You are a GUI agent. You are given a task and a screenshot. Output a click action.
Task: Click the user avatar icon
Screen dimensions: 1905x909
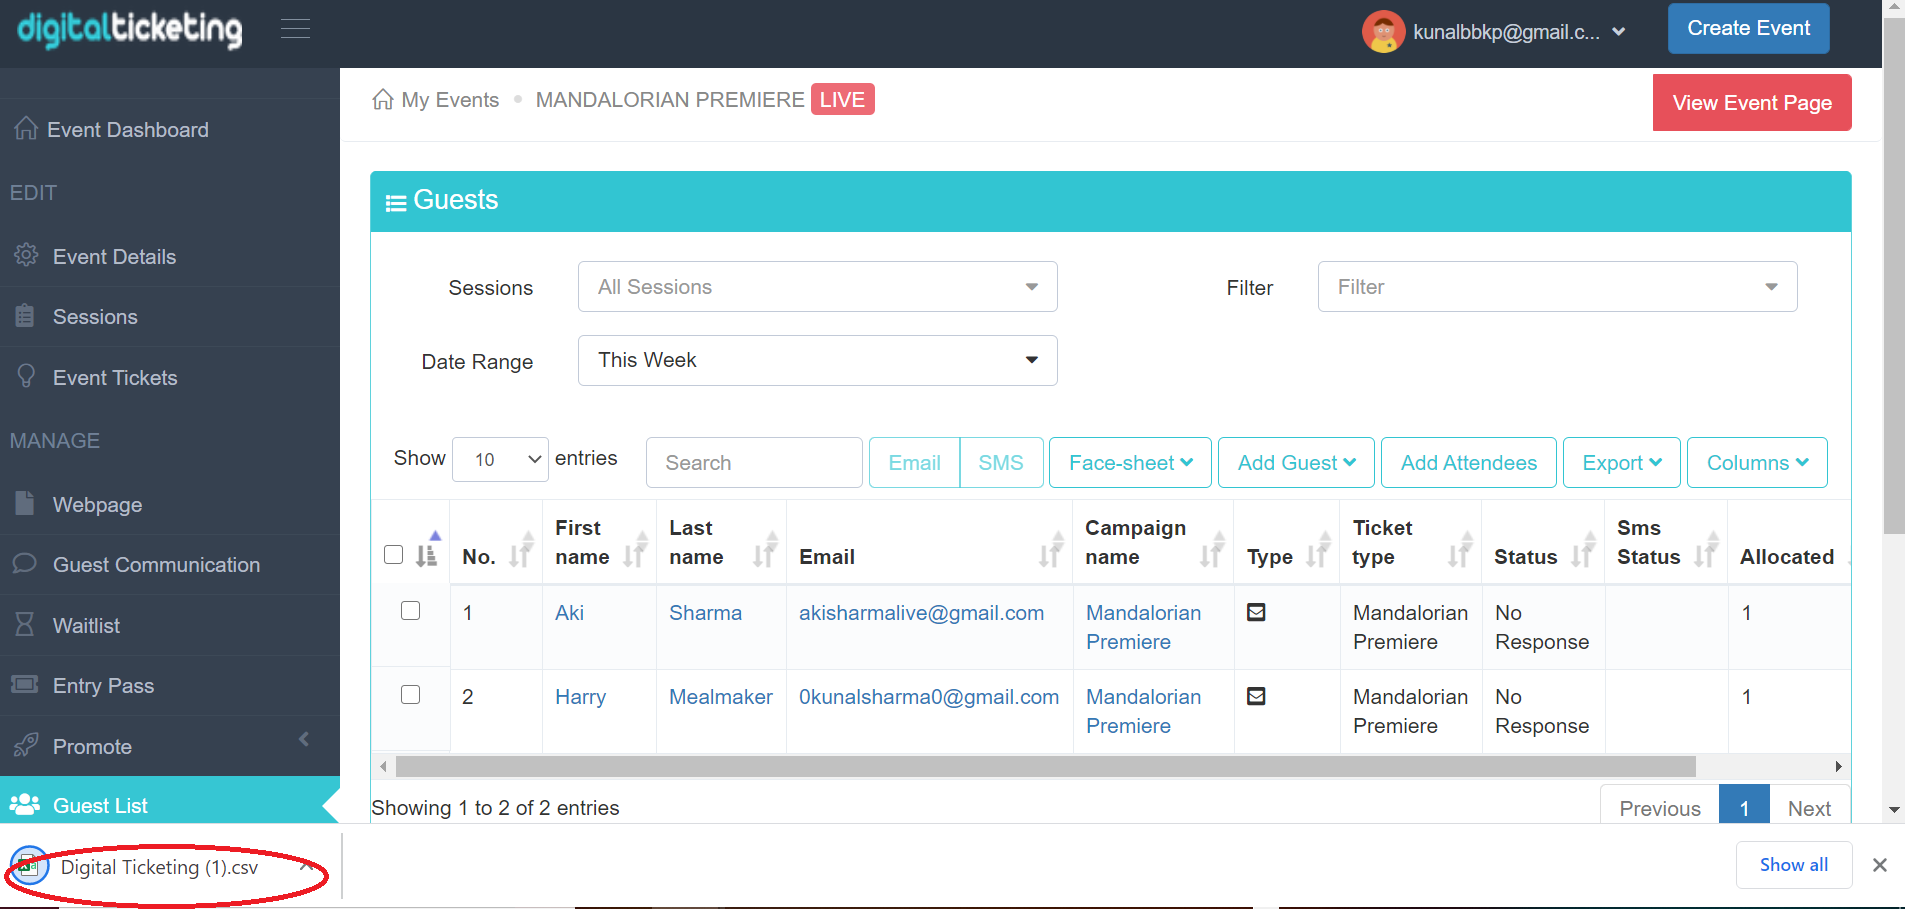pos(1383,32)
